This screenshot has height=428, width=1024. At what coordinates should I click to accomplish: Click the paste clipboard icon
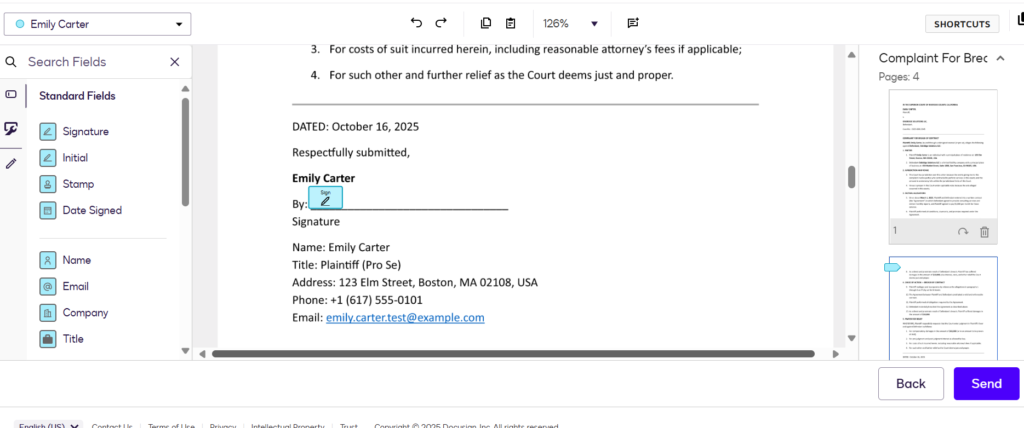click(511, 23)
